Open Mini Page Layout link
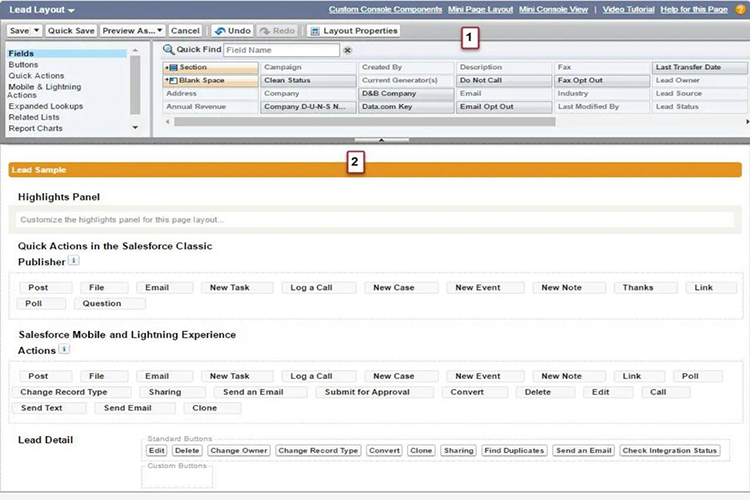750x500 pixels. tap(480, 10)
